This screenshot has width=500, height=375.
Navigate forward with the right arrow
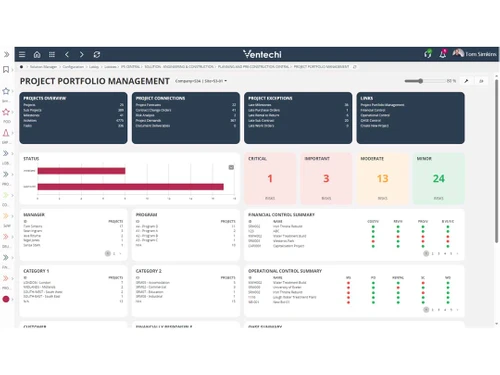pyautogui.click(x=82, y=54)
